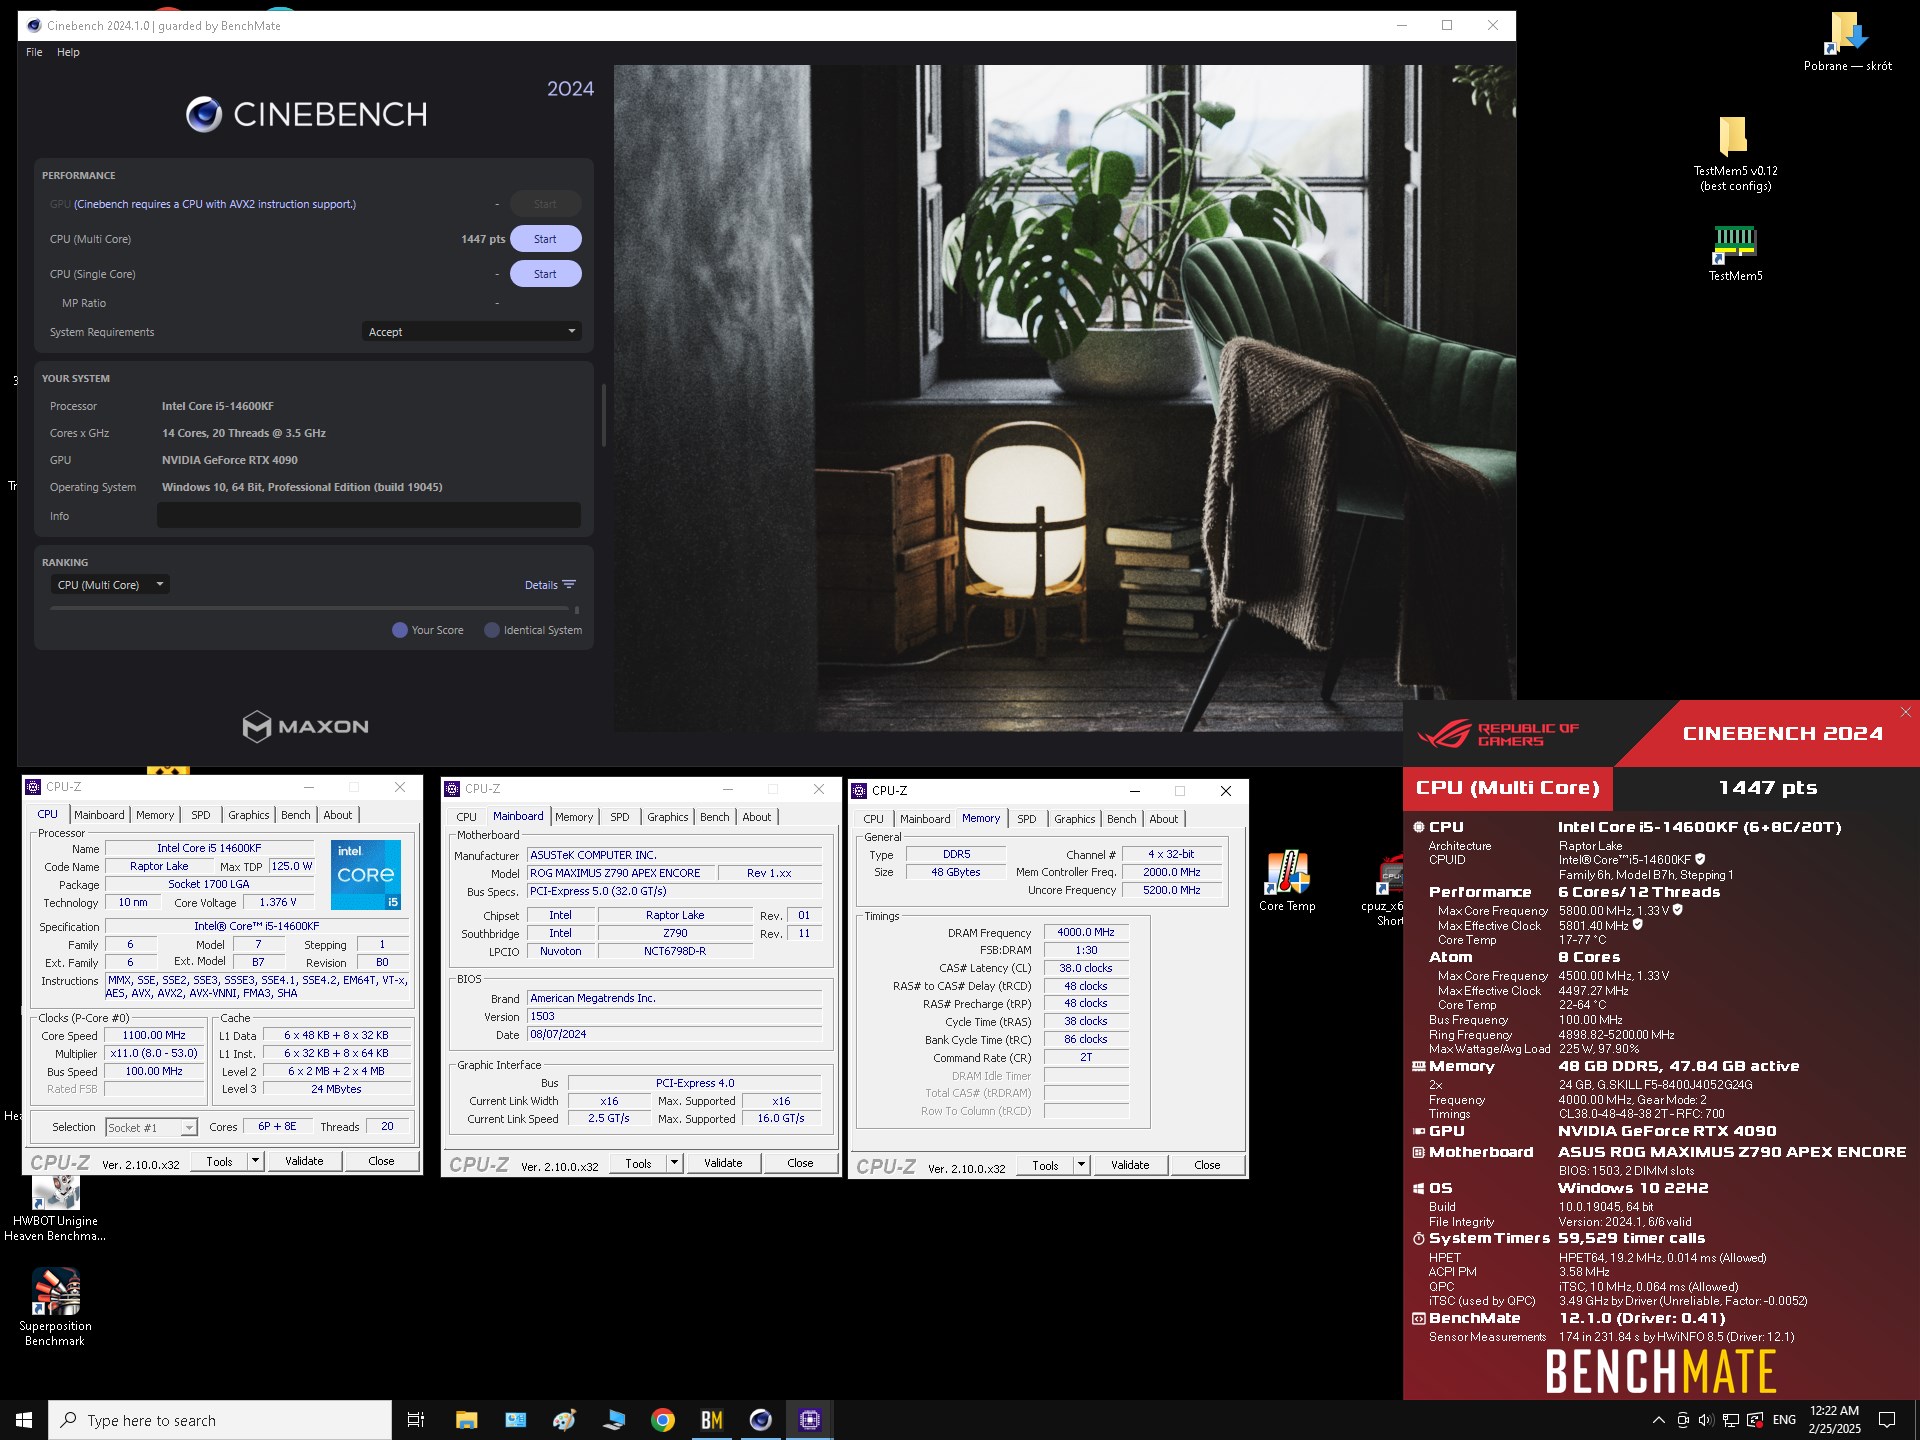Open File Explorer from the taskbar
1920x1440 pixels.
[466, 1420]
